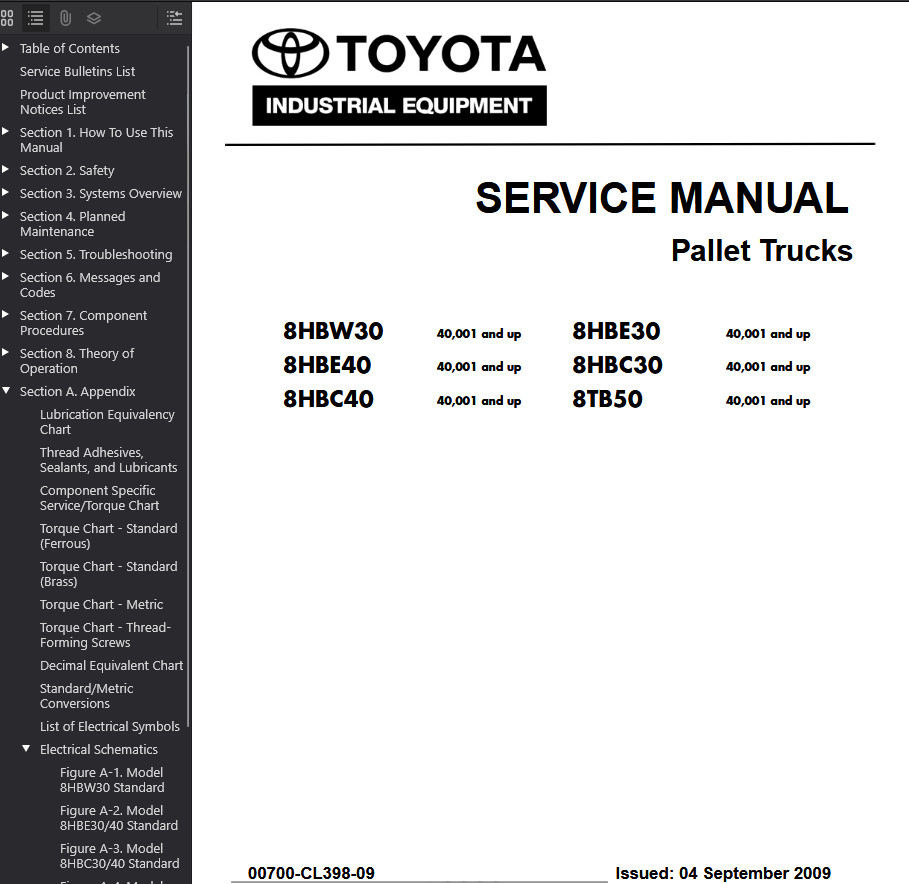The height and width of the screenshot is (884, 909).
Task: Expand Section 3. Systems Overview arrow
Action: (5, 192)
